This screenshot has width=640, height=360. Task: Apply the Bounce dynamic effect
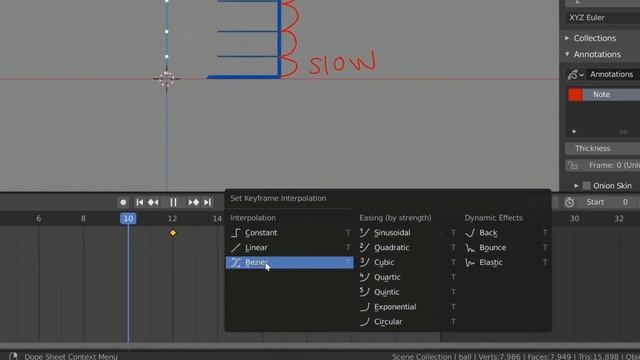pos(506,247)
